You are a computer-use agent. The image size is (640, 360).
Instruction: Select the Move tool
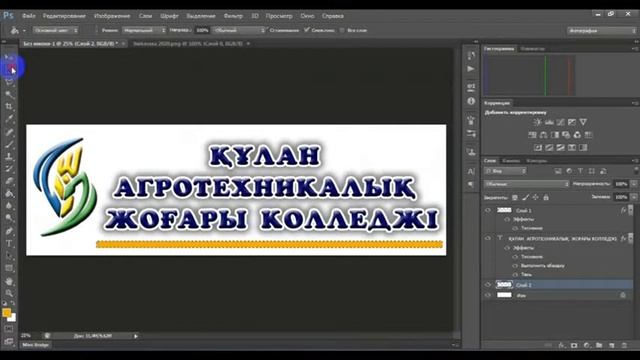9,57
